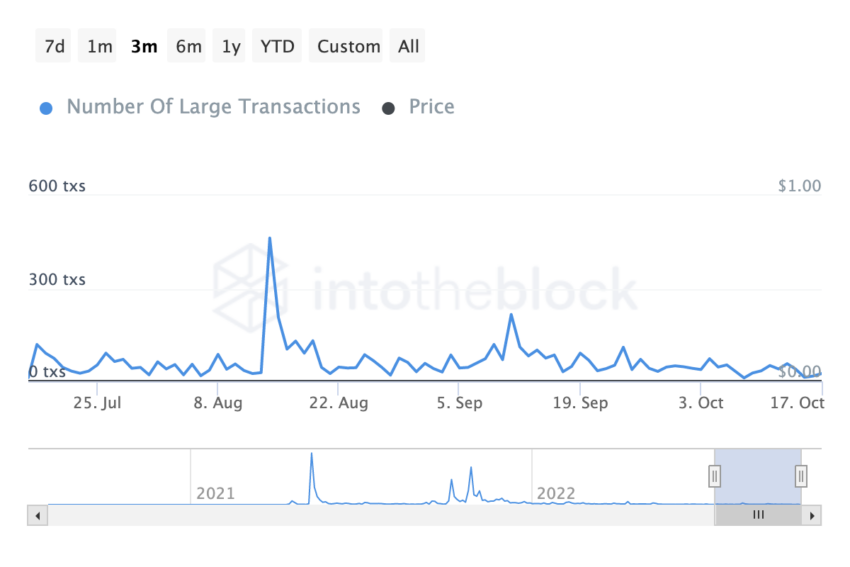
Task: Toggle the Price series legend
Action: 431,107
